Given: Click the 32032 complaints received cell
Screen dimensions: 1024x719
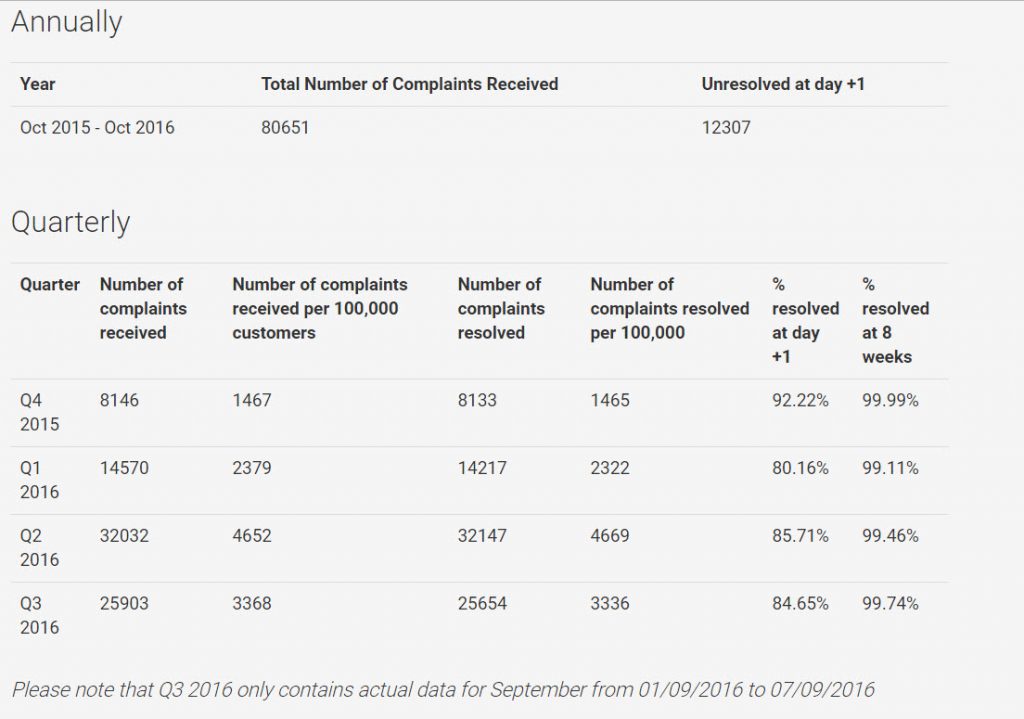Looking at the screenshot, I should pos(124,536).
